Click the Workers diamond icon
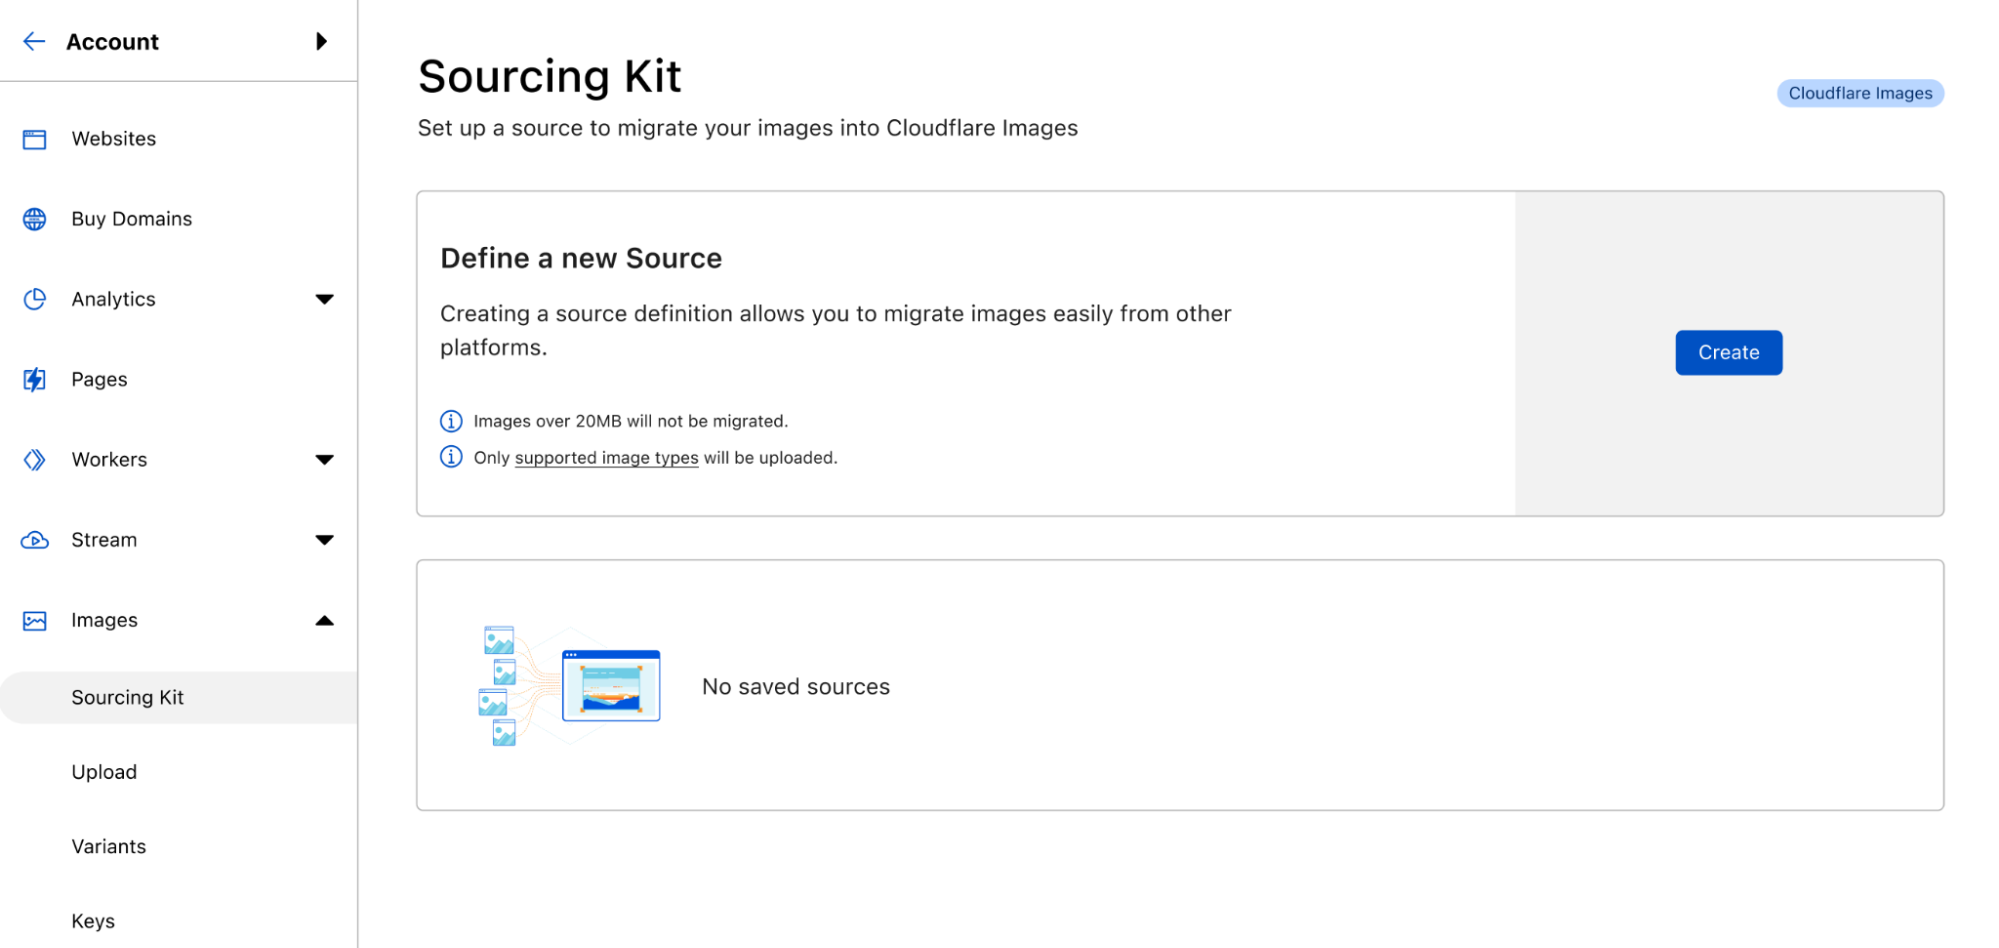The image size is (1999, 948). 34,459
